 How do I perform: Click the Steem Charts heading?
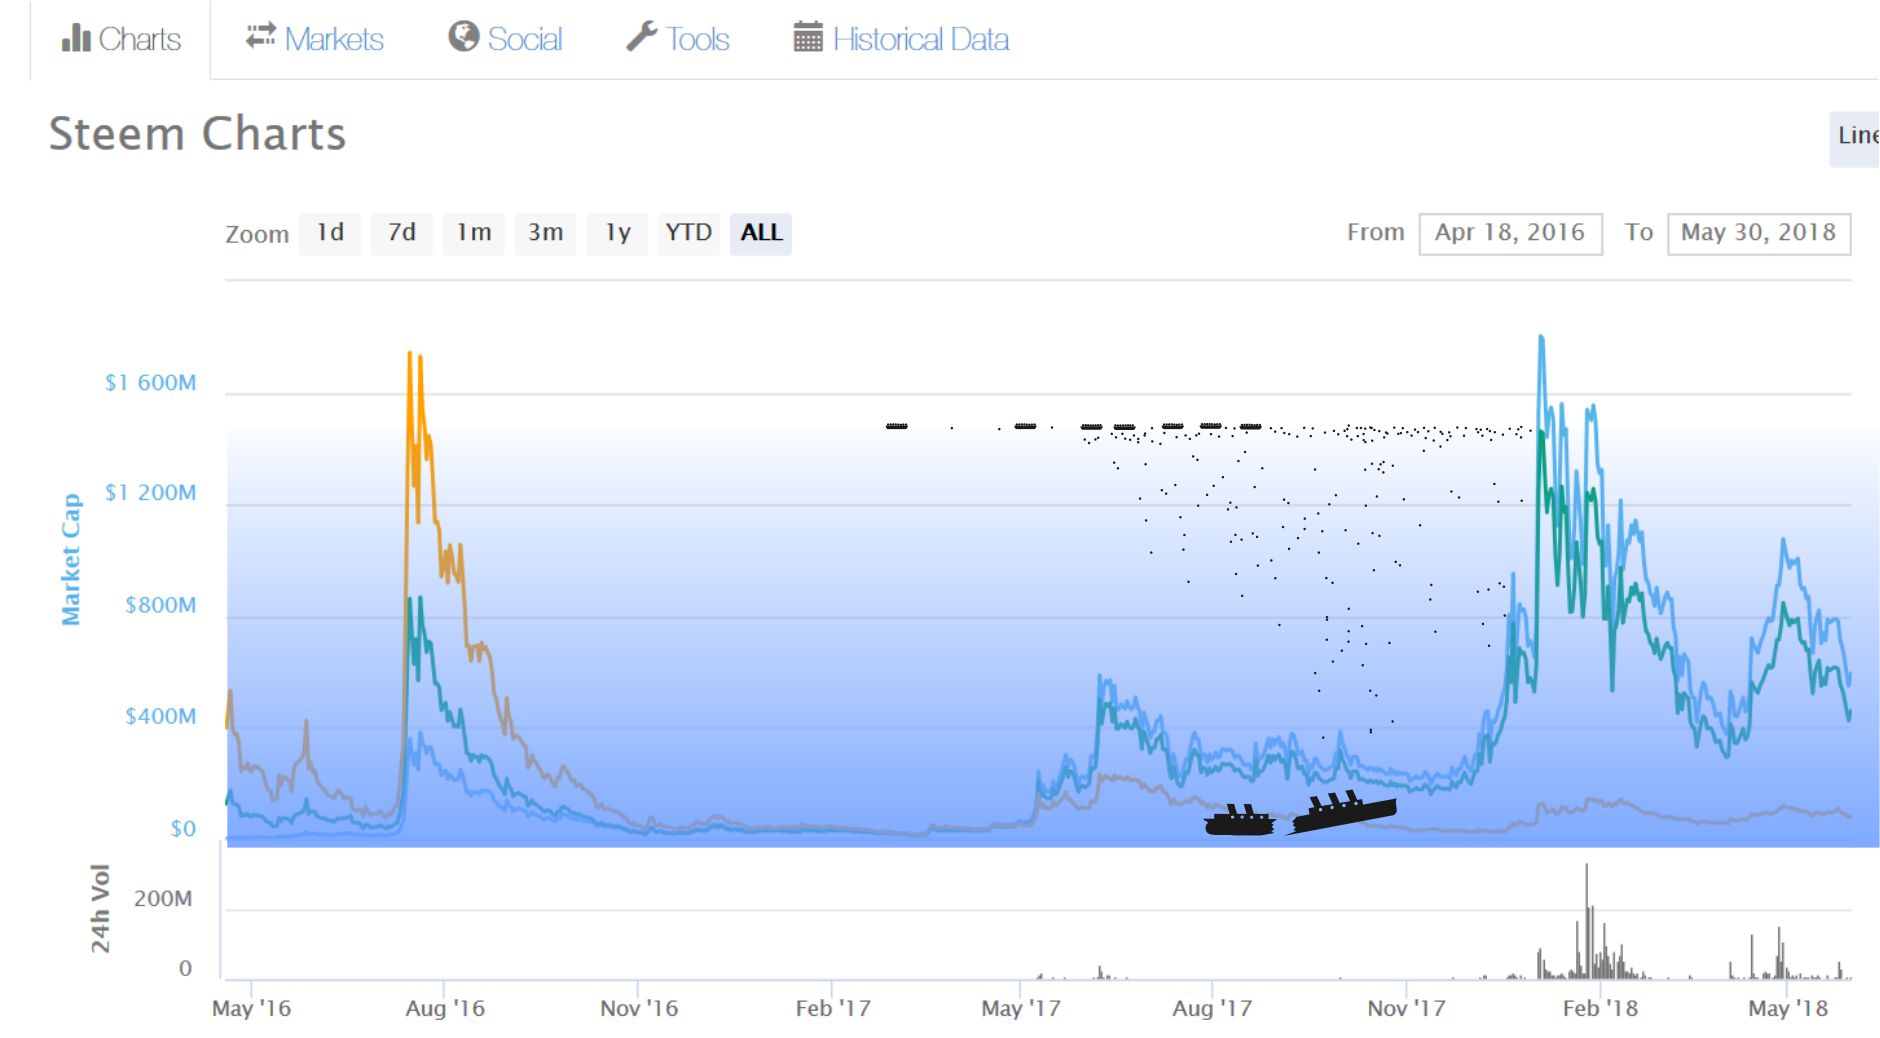[x=198, y=134]
